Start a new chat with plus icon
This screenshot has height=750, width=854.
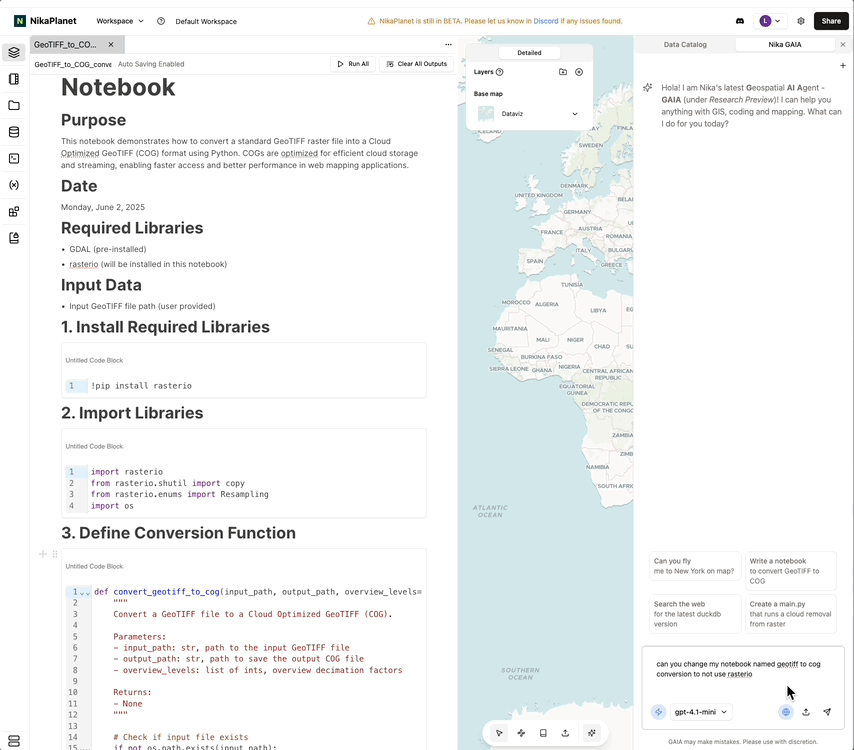click(x=843, y=65)
